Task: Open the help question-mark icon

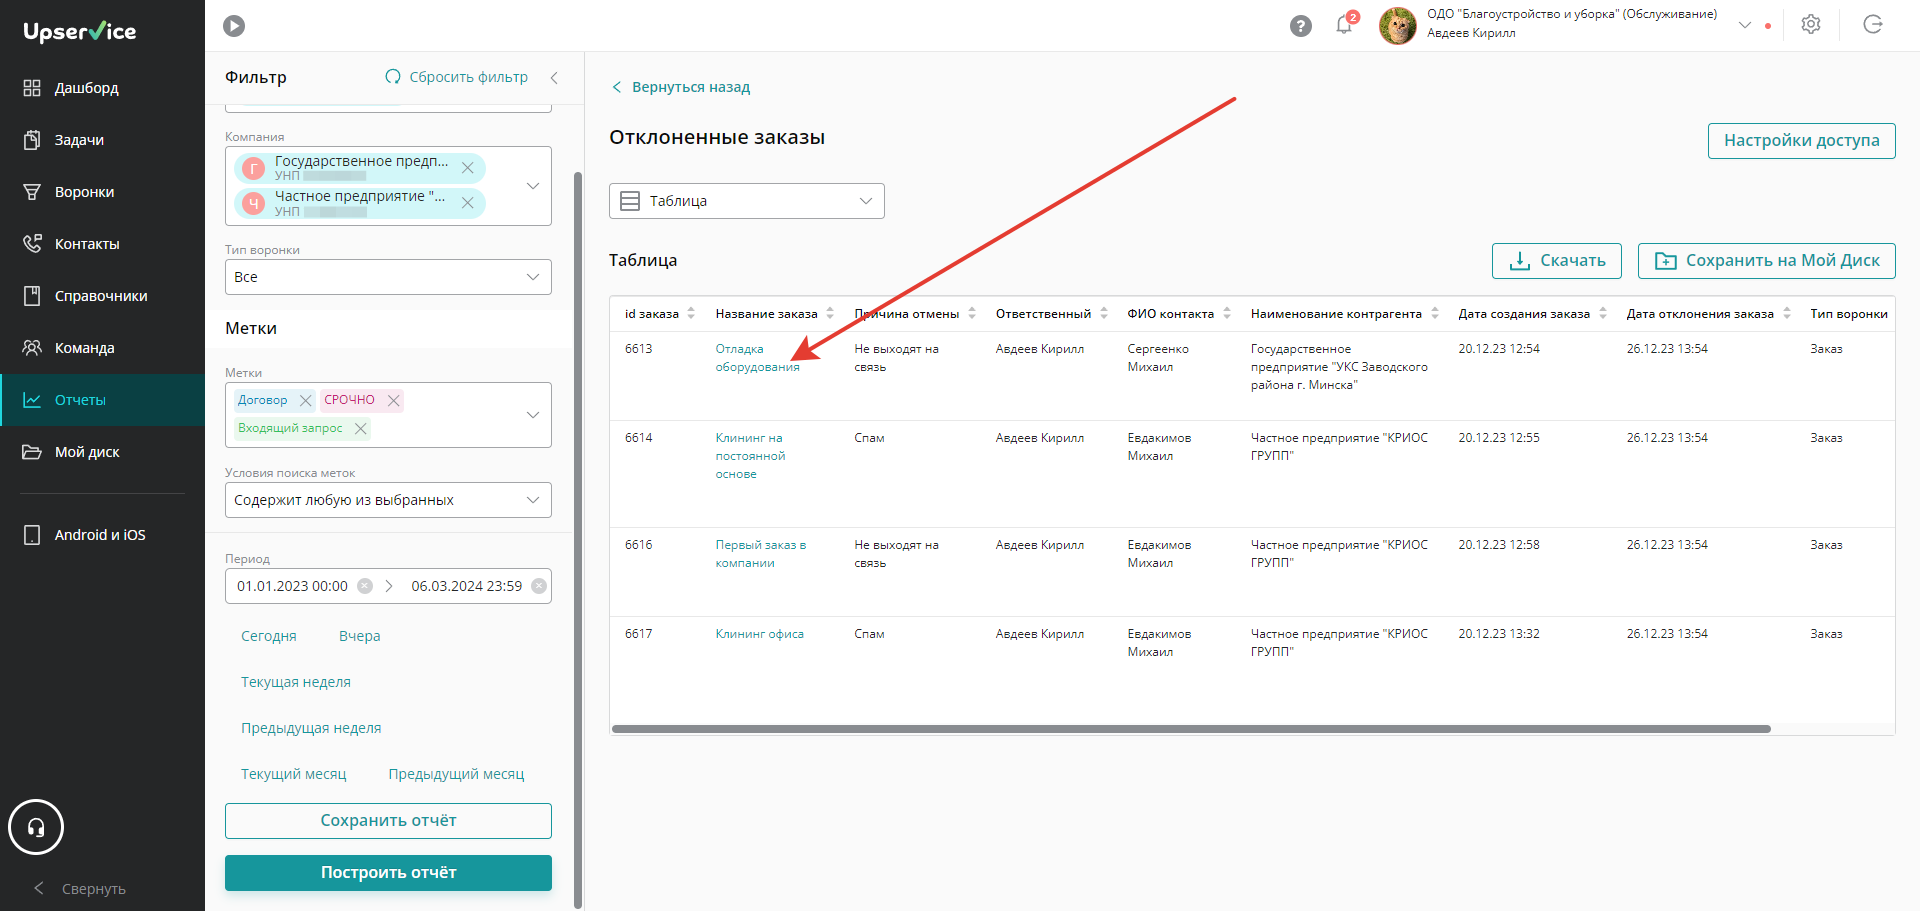Action: [1300, 26]
